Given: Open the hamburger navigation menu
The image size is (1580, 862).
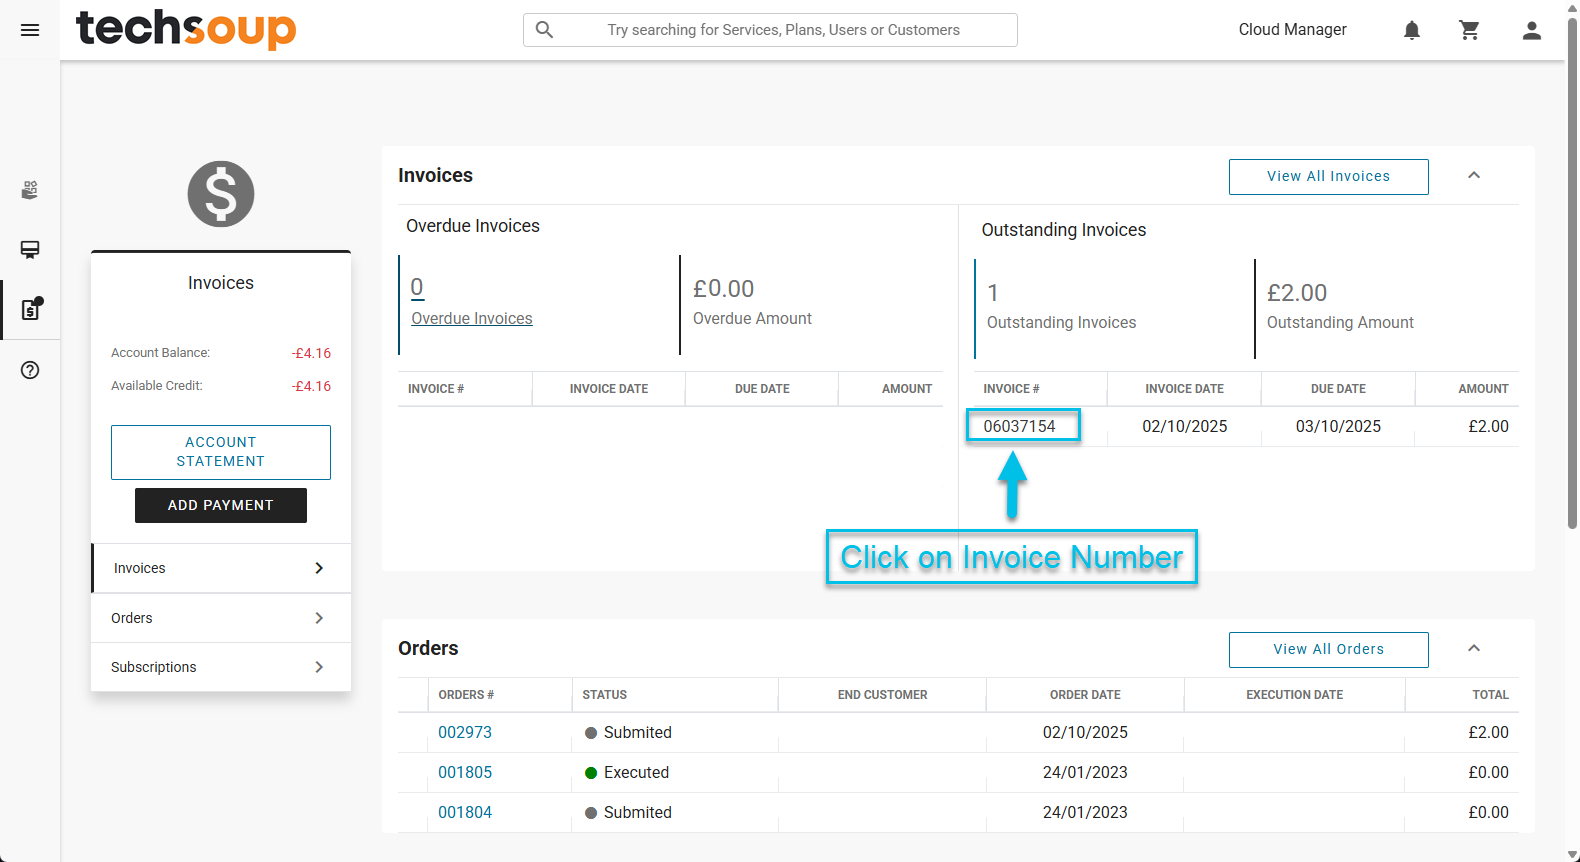Looking at the screenshot, I should point(30,30).
